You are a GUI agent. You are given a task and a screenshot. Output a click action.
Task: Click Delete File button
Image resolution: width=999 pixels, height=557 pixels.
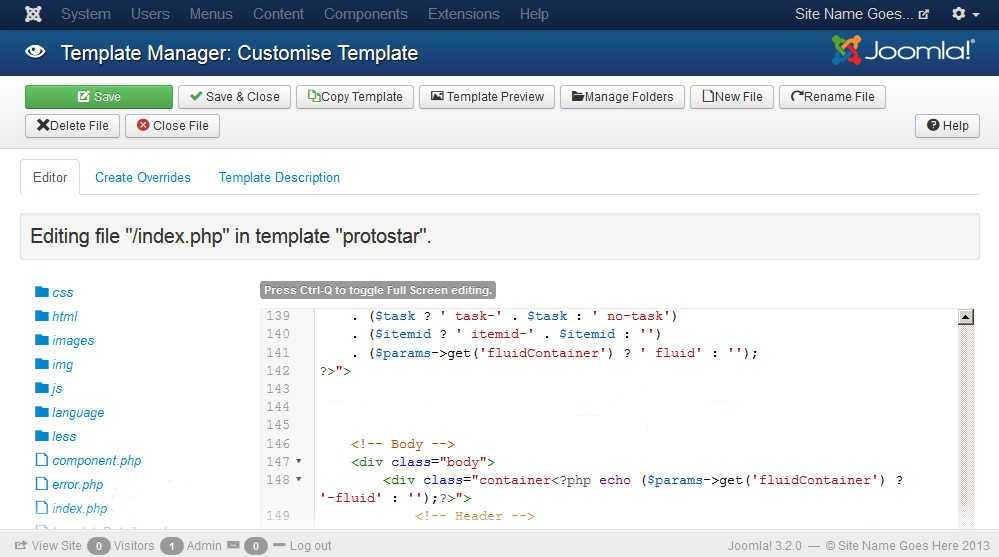coord(73,126)
